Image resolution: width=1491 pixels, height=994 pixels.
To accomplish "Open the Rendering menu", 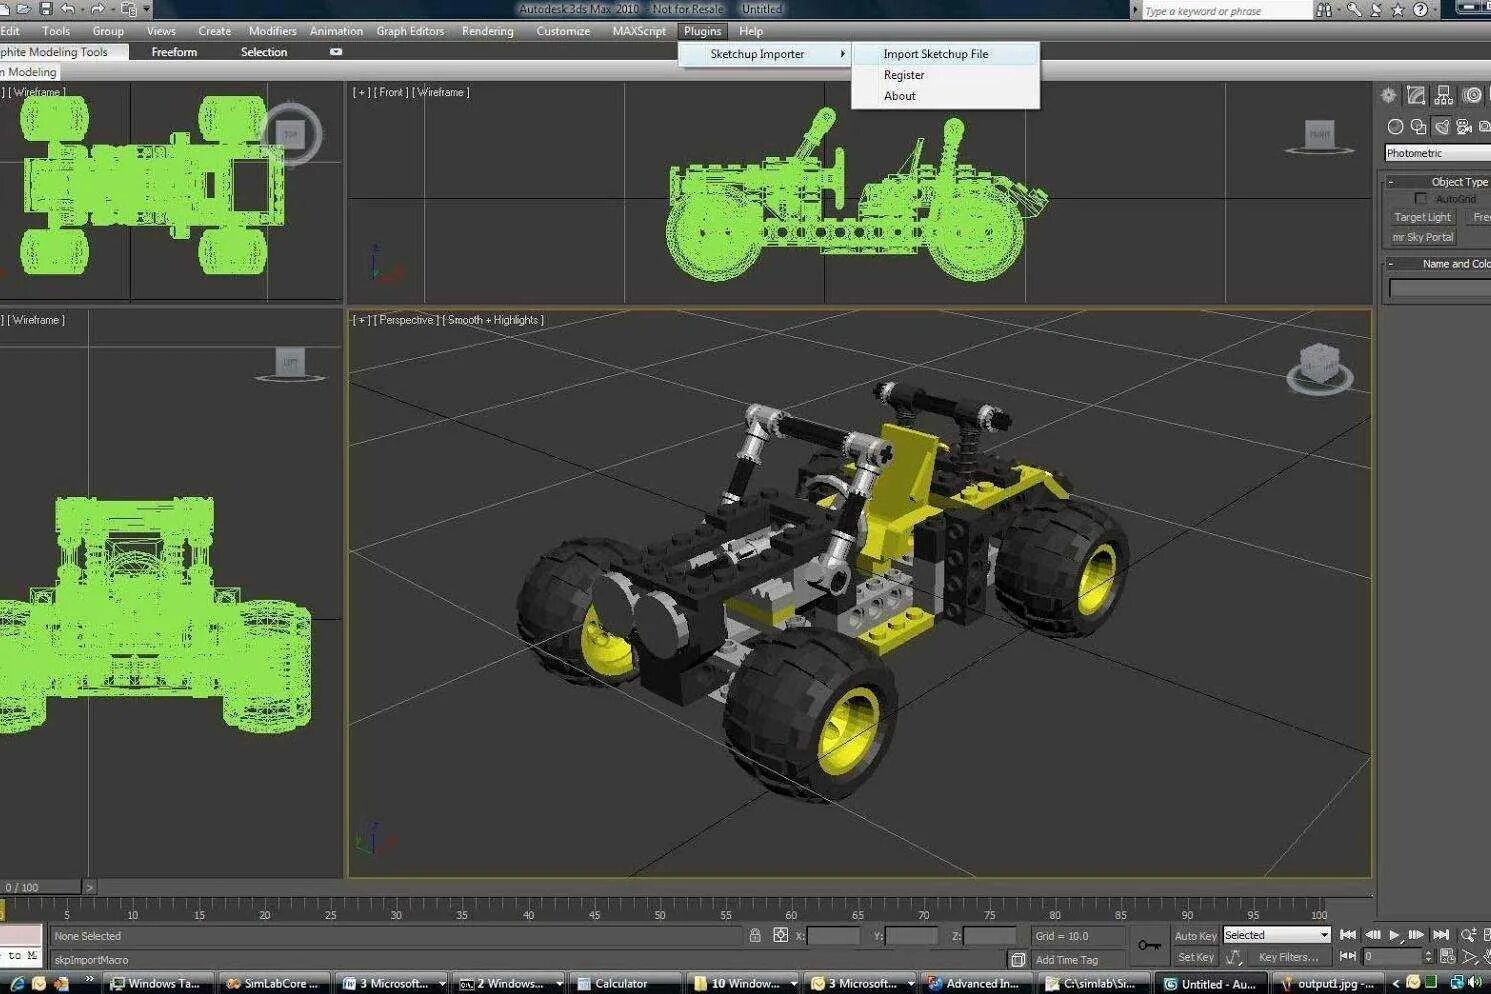I will pyautogui.click(x=487, y=31).
